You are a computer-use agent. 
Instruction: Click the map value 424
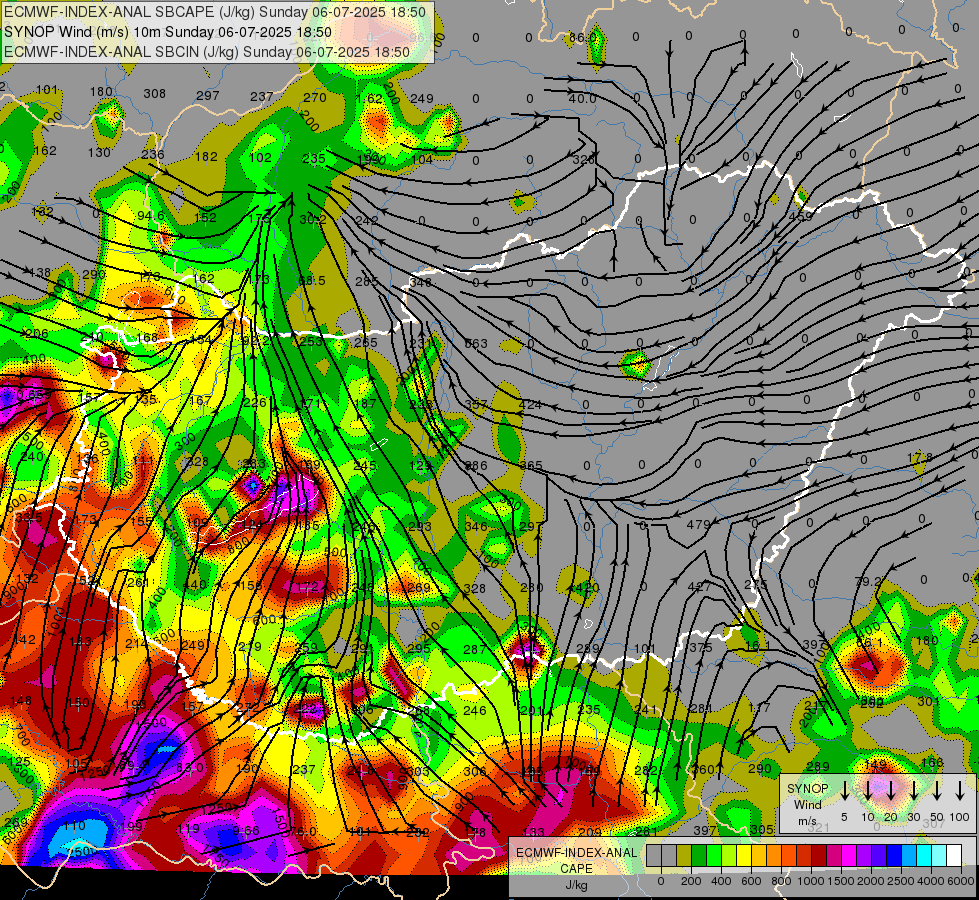pyautogui.click(x=529, y=405)
